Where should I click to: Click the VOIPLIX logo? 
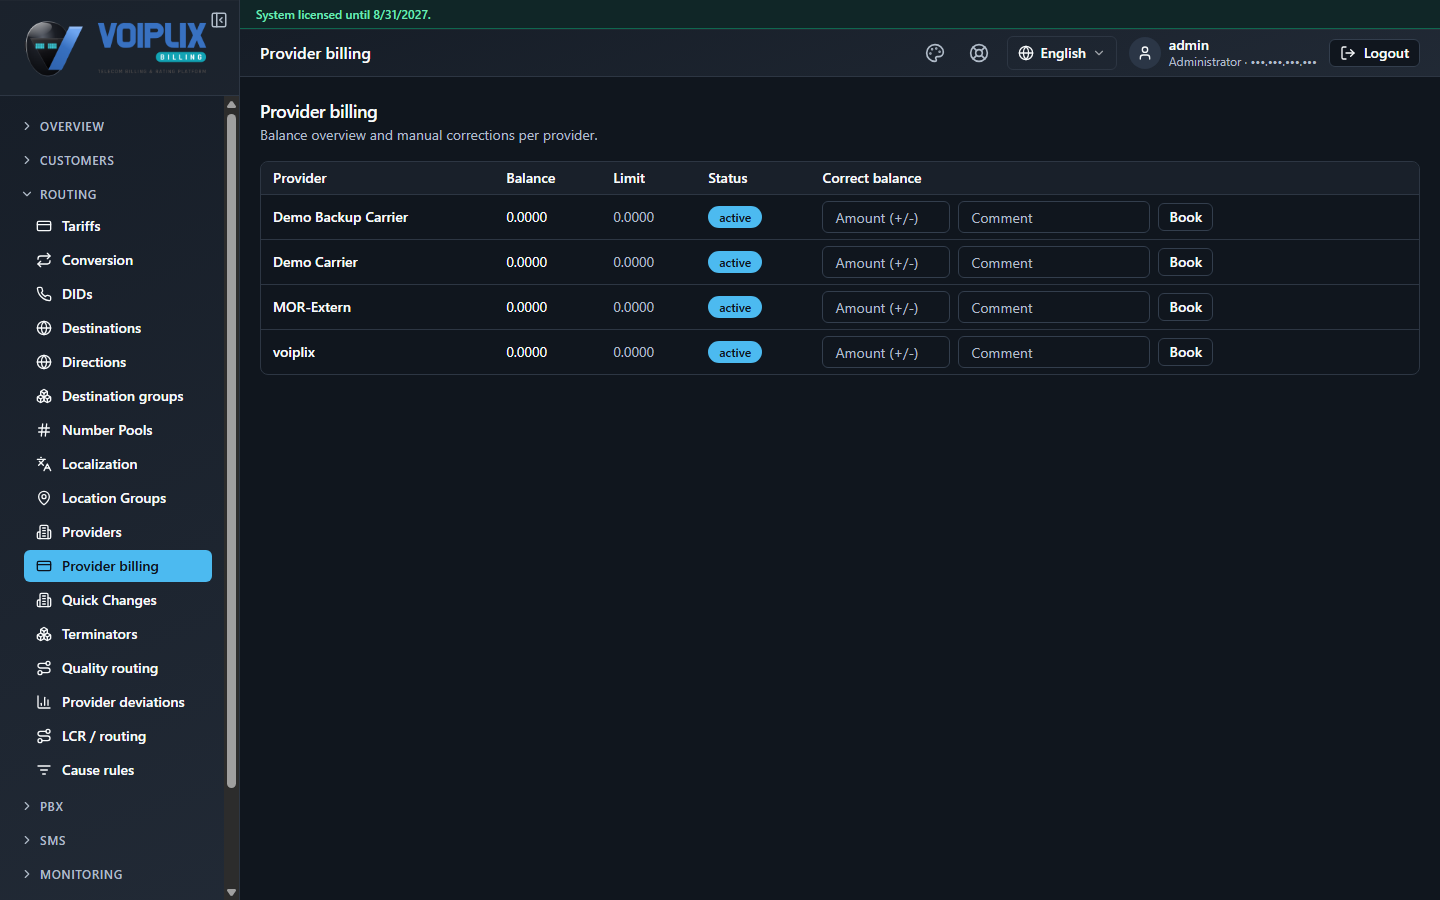116,47
